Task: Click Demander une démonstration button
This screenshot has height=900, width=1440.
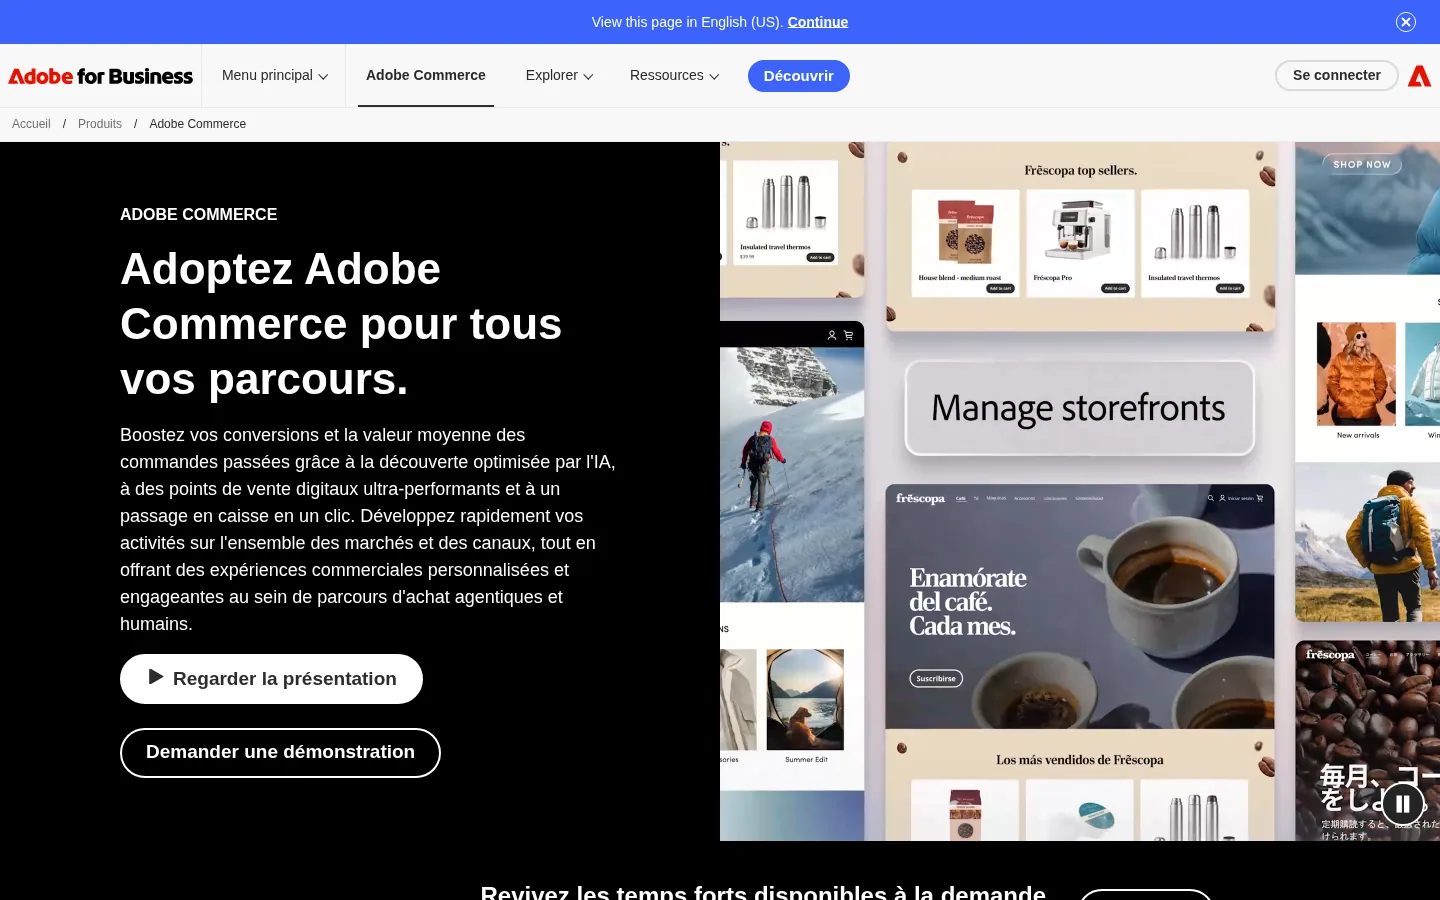Action: [x=280, y=753]
